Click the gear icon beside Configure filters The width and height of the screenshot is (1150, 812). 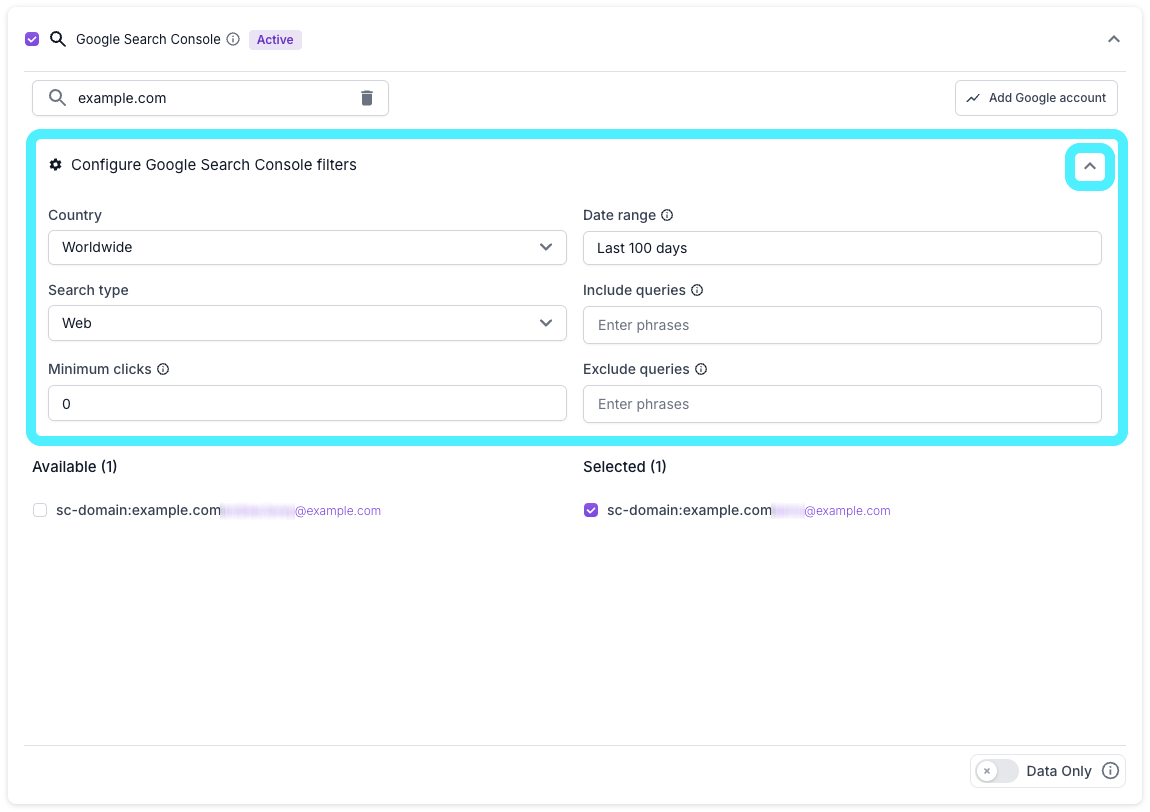coord(56,164)
